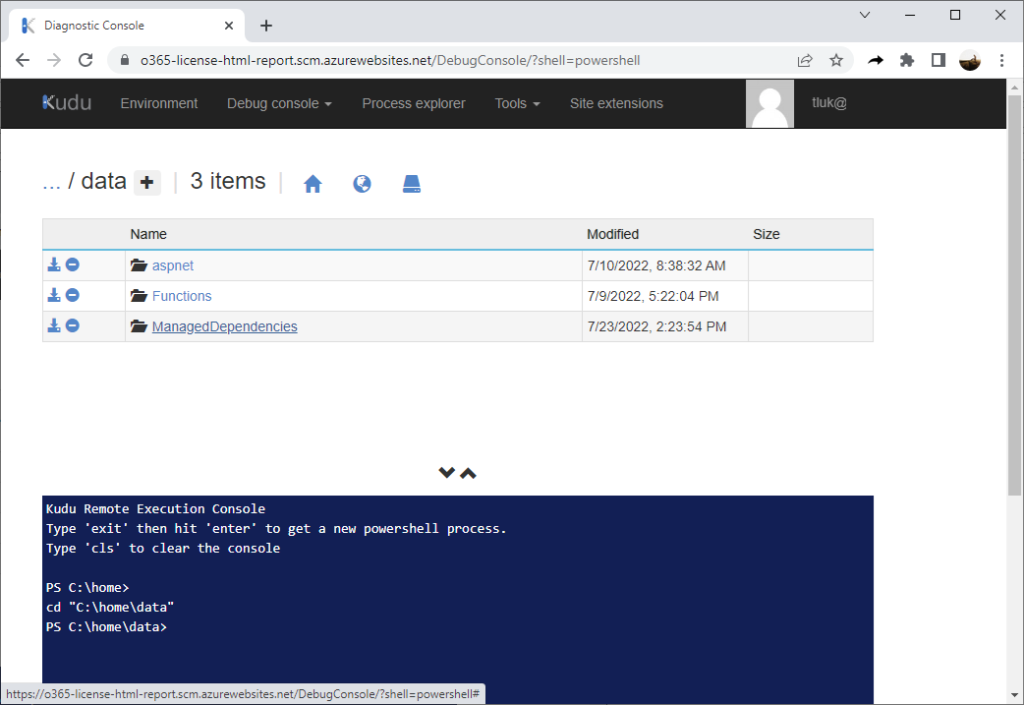Open a new browser tab
This screenshot has height=705, width=1024.
point(266,25)
